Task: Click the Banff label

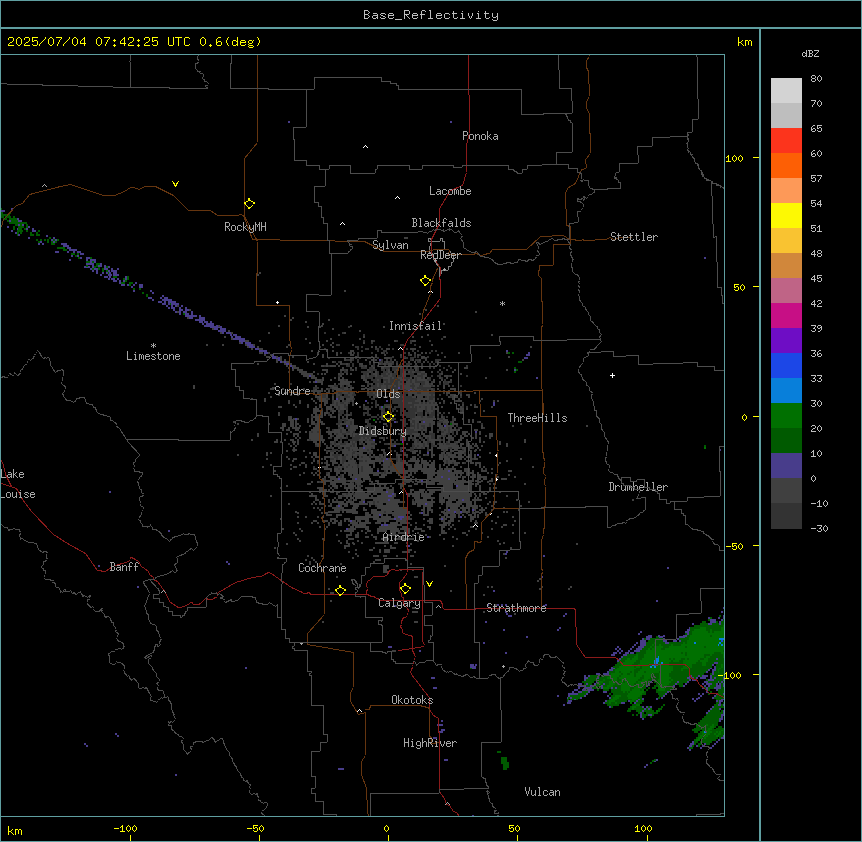Action: coord(124,567)
